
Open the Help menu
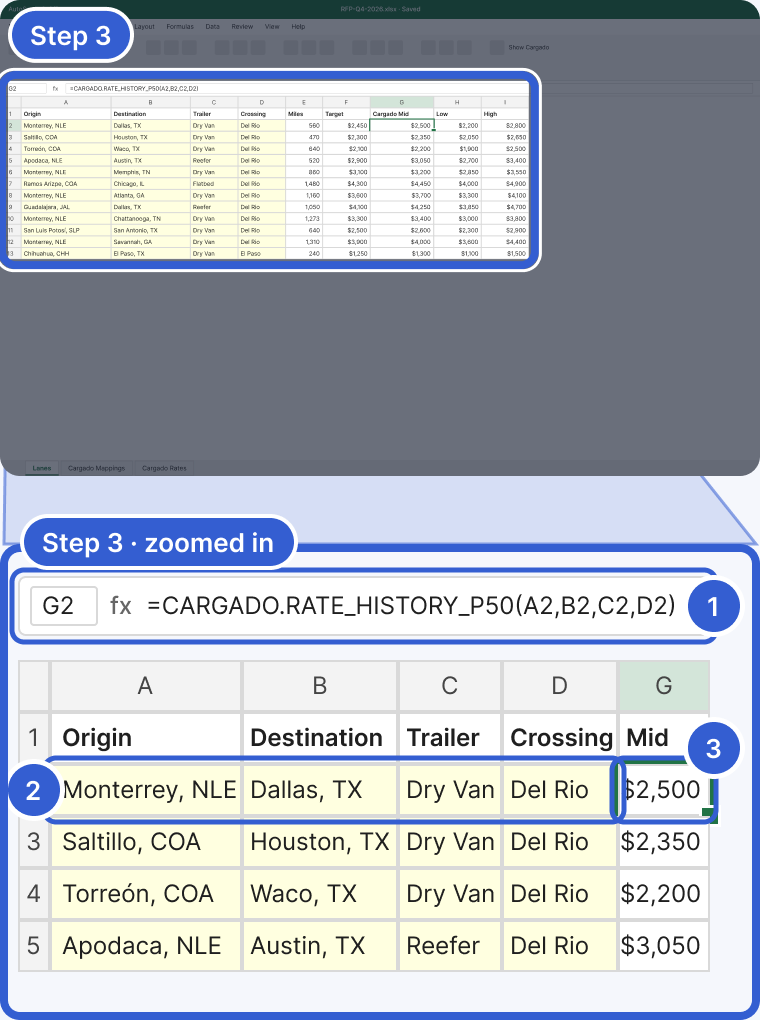click(x=298, y=27)
